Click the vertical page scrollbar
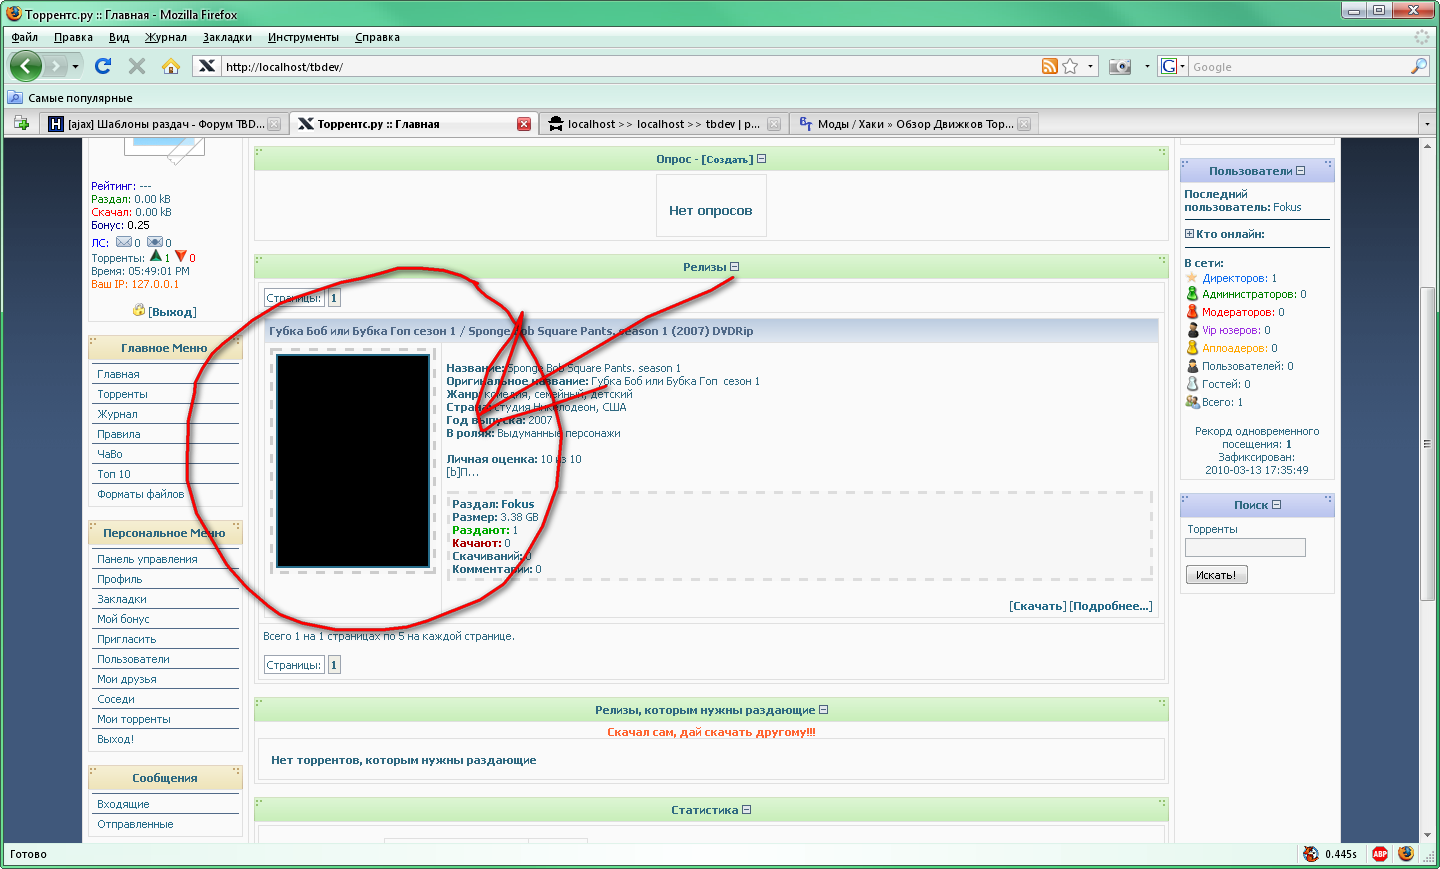Screen dimensions: 1440x869 [1428, 443]
